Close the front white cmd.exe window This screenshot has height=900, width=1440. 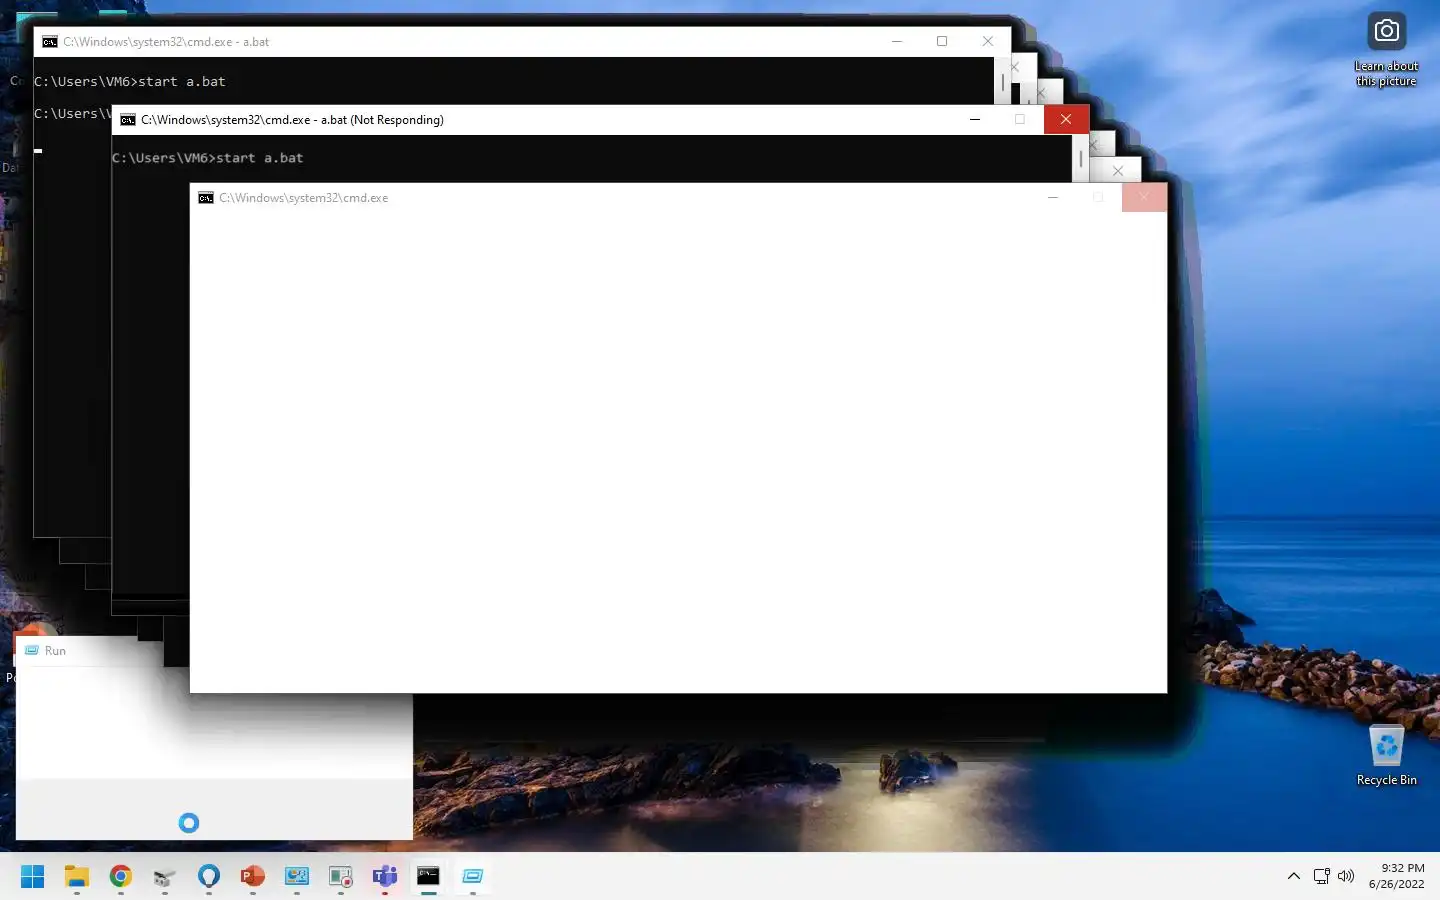click(x=1144, y=198)
